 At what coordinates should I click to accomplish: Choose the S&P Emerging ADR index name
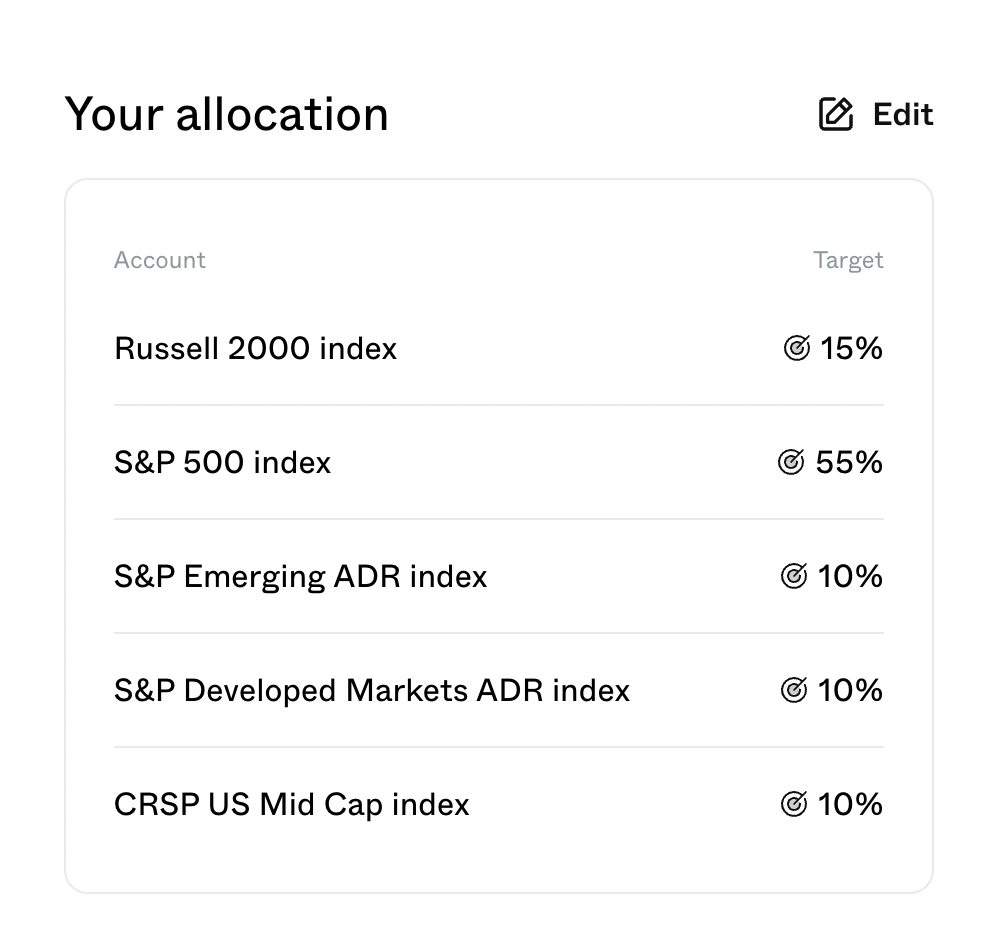point(300,576)
